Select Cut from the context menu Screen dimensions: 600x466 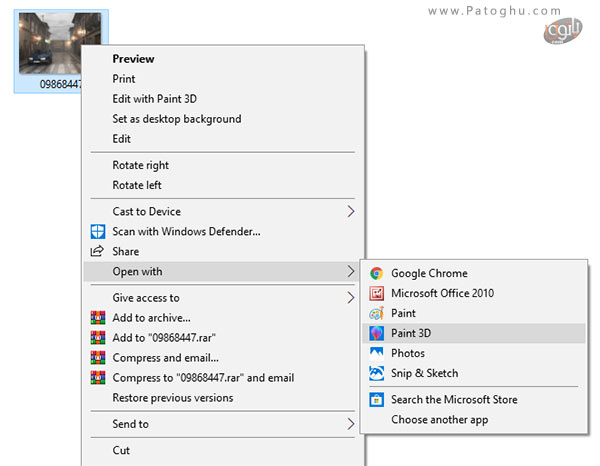click(x=223, y=450)
